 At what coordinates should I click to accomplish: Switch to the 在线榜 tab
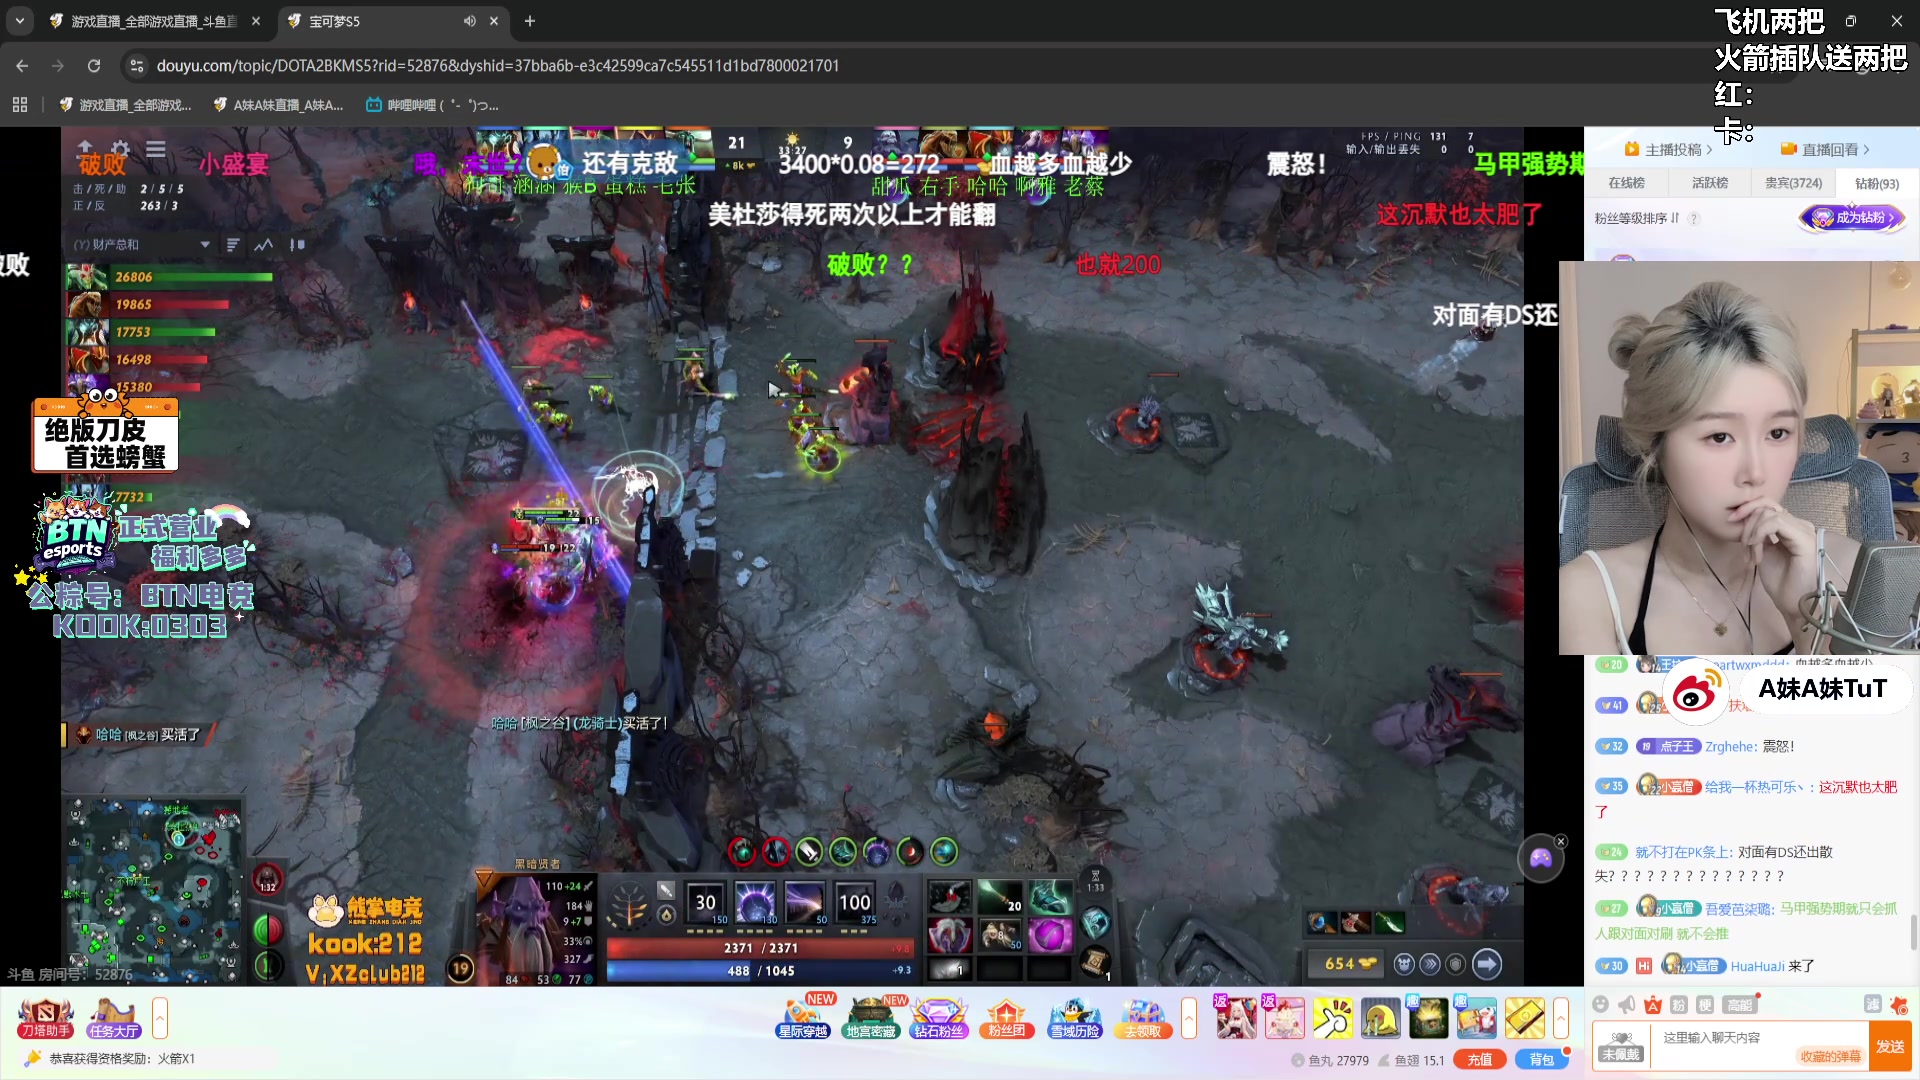[x=1626, y=183]
